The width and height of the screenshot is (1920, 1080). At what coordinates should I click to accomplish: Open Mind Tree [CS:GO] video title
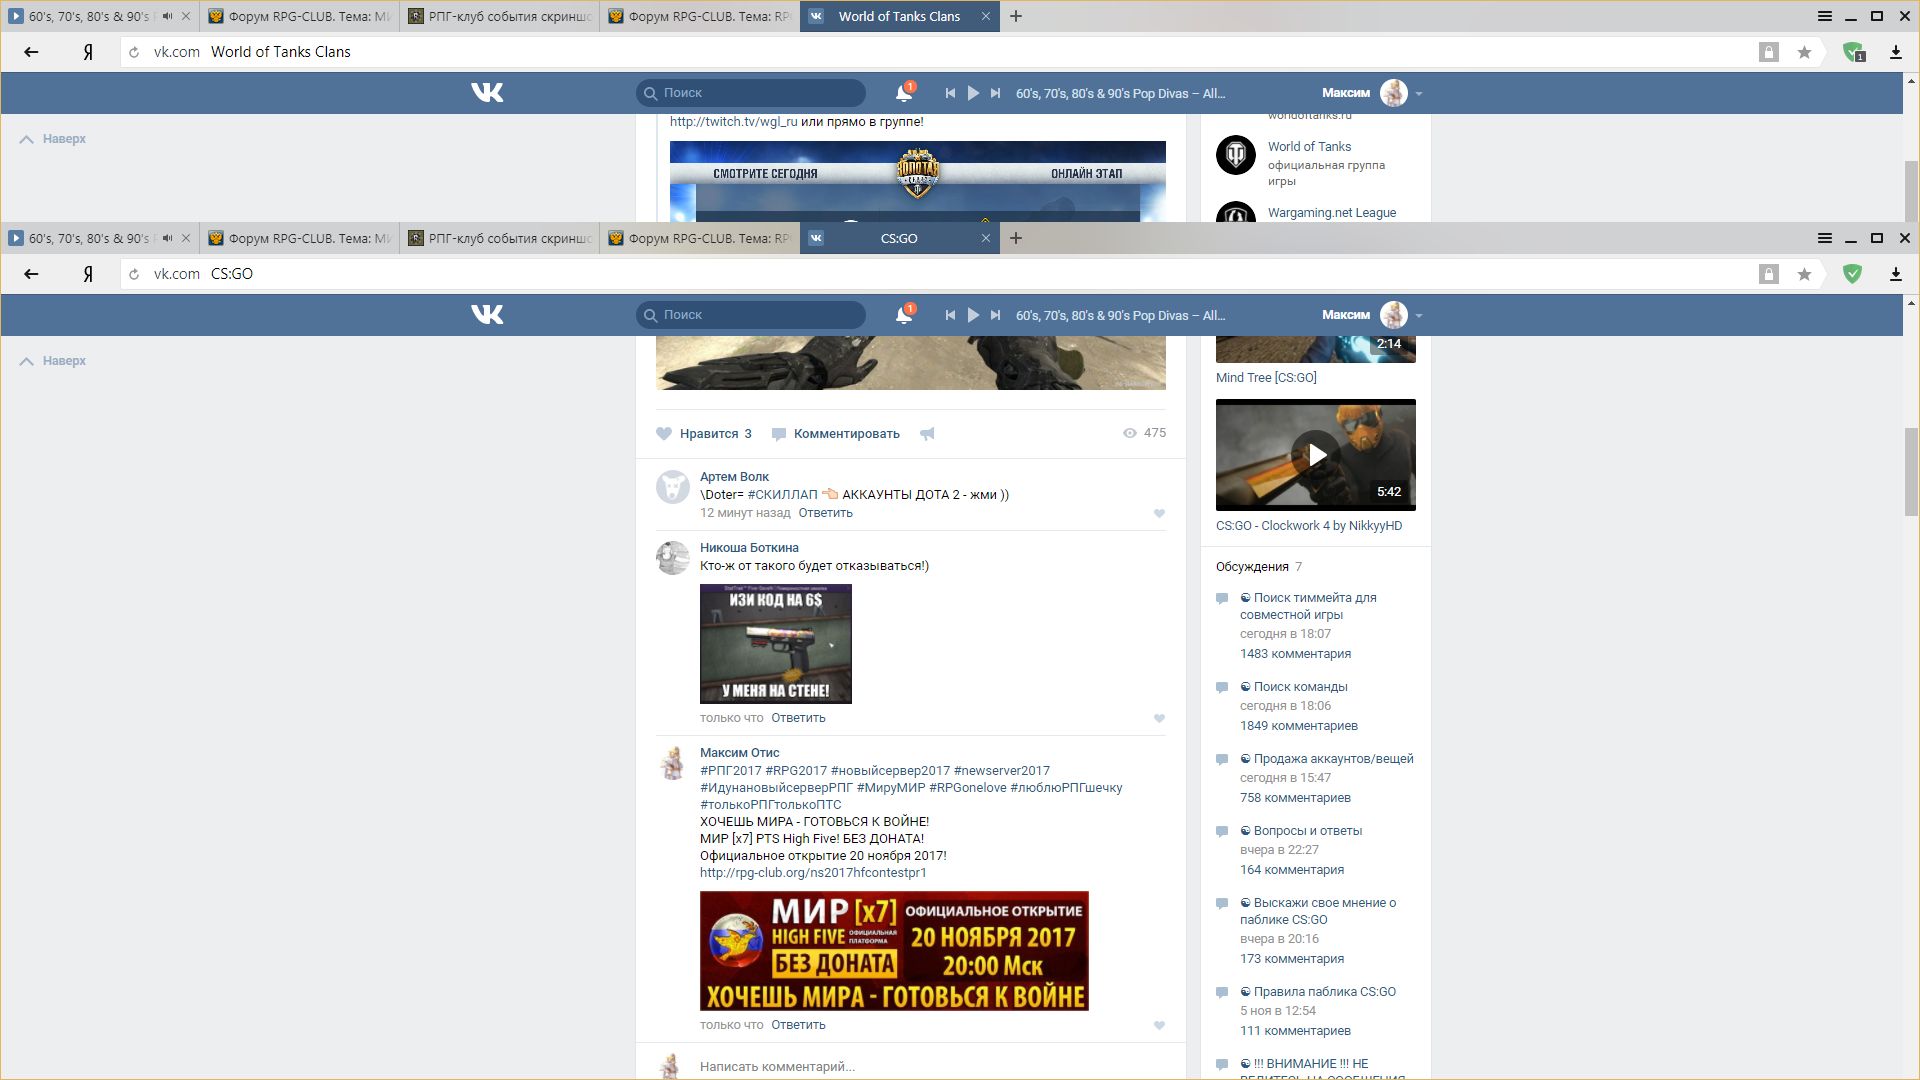click(1266, 378)
